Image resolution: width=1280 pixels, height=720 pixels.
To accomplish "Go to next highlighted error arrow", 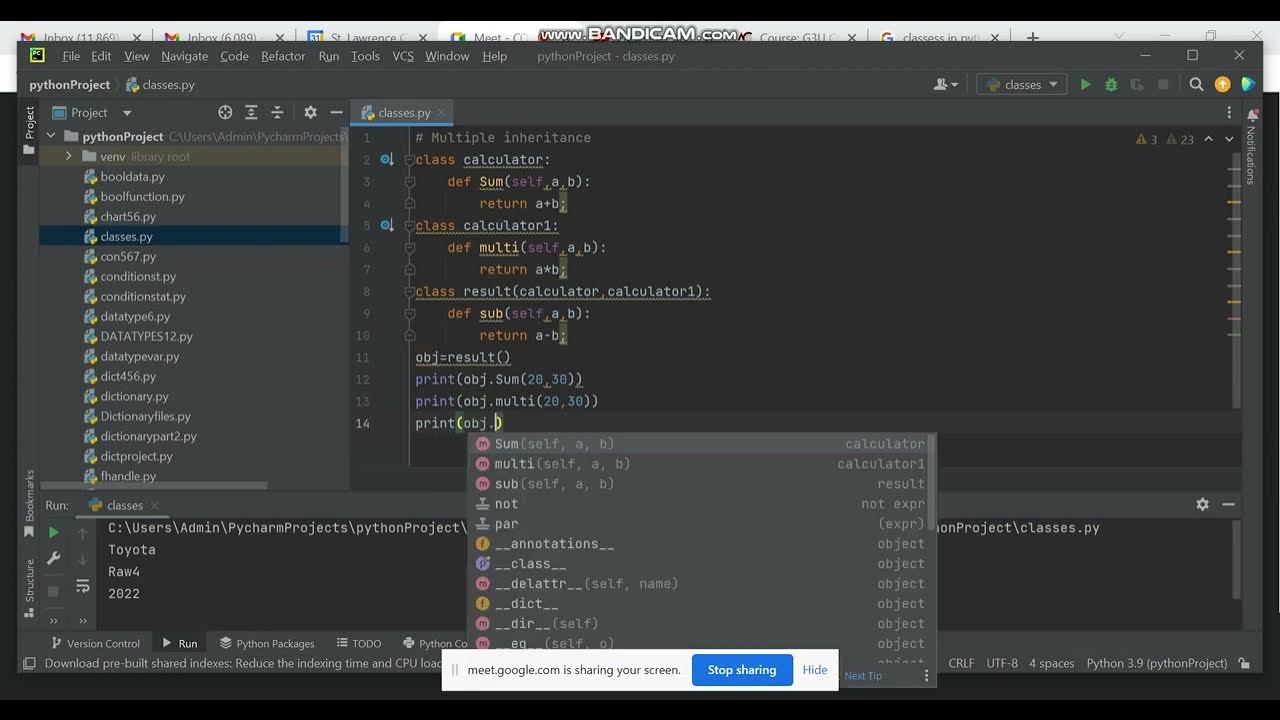I will click(1231, 139).
